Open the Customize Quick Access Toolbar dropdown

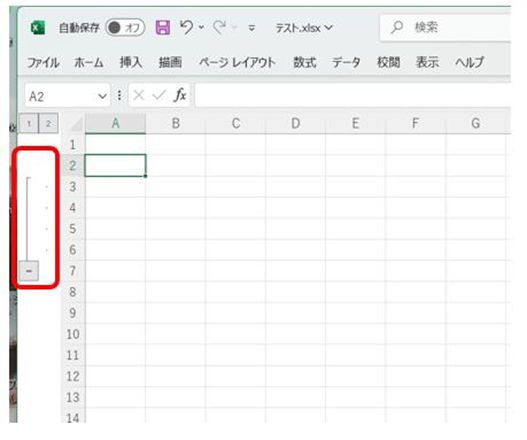pos(251,28)
